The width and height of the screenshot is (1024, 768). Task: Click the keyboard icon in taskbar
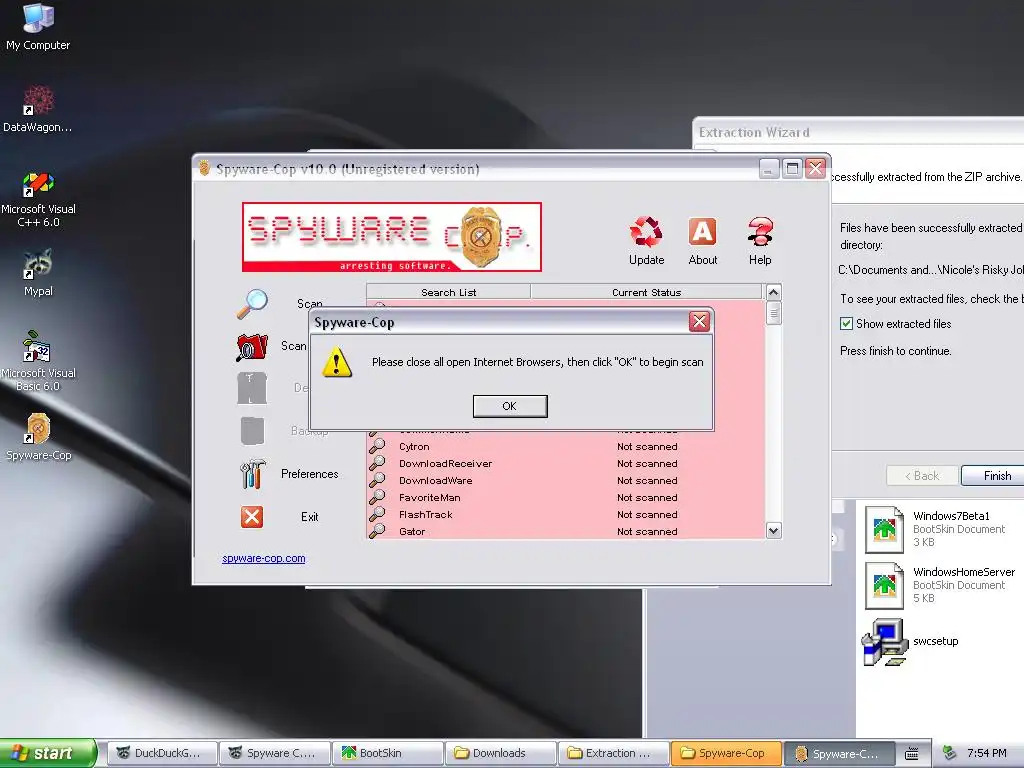[x=912, y=754]
